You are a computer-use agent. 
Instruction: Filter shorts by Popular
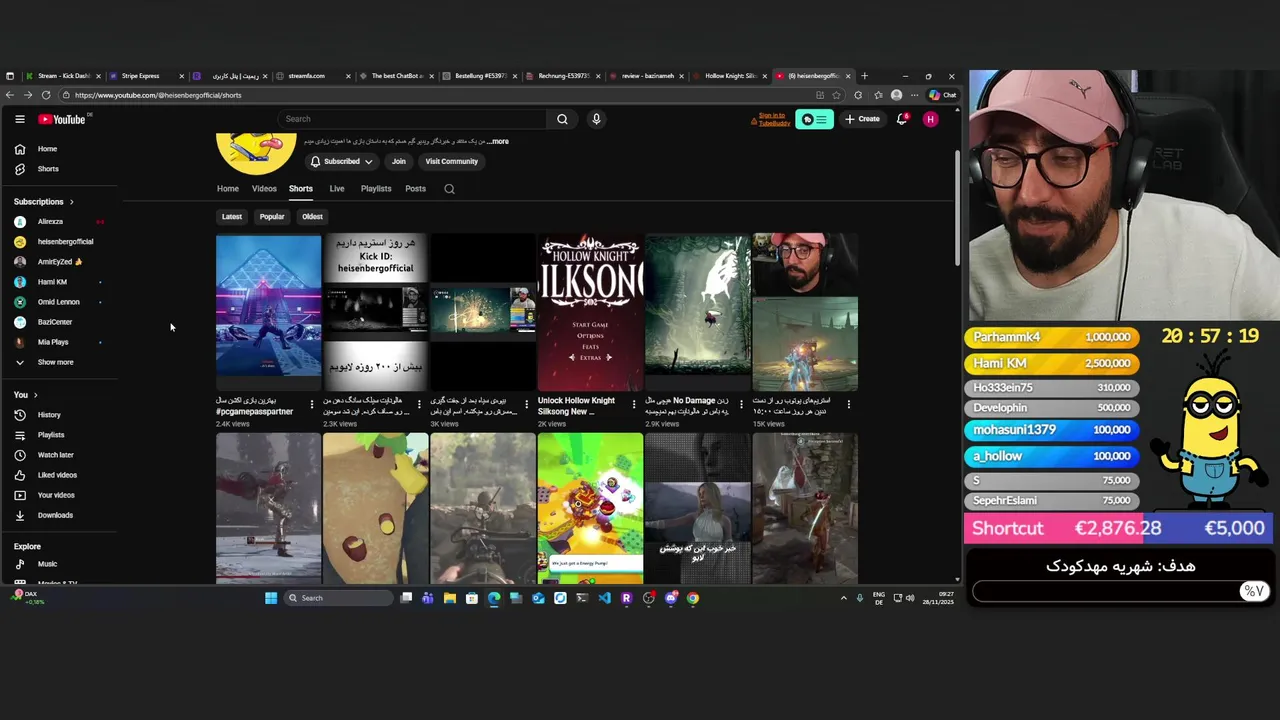pyautogui.click(x=272, y=217)
